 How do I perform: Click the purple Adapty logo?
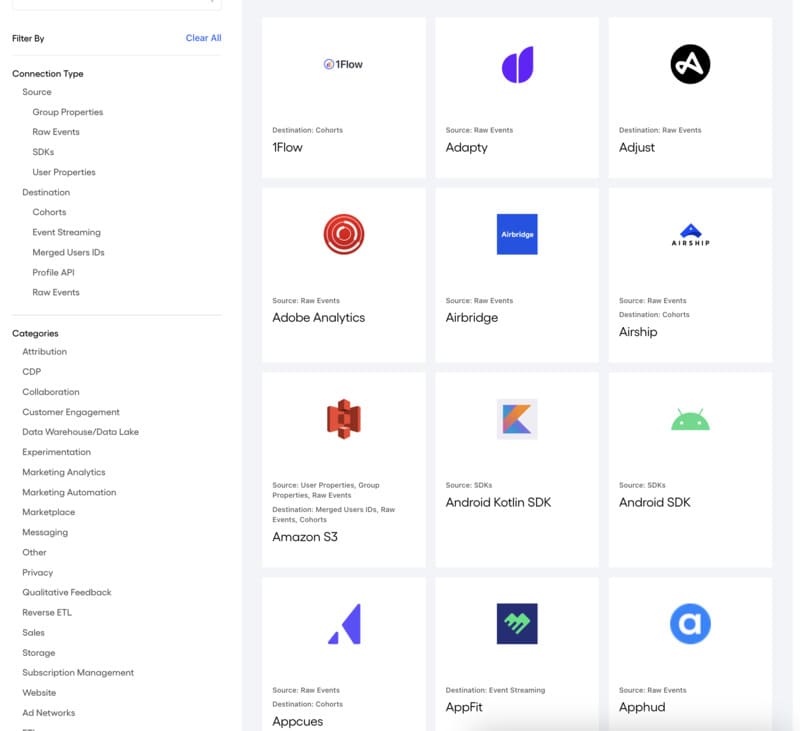coord(517,65)
